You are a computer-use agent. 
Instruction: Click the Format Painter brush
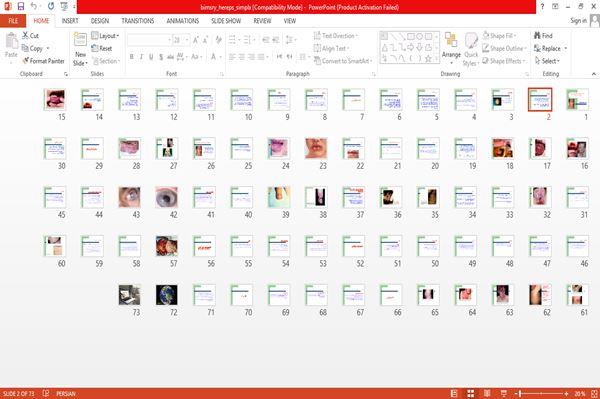26,61
